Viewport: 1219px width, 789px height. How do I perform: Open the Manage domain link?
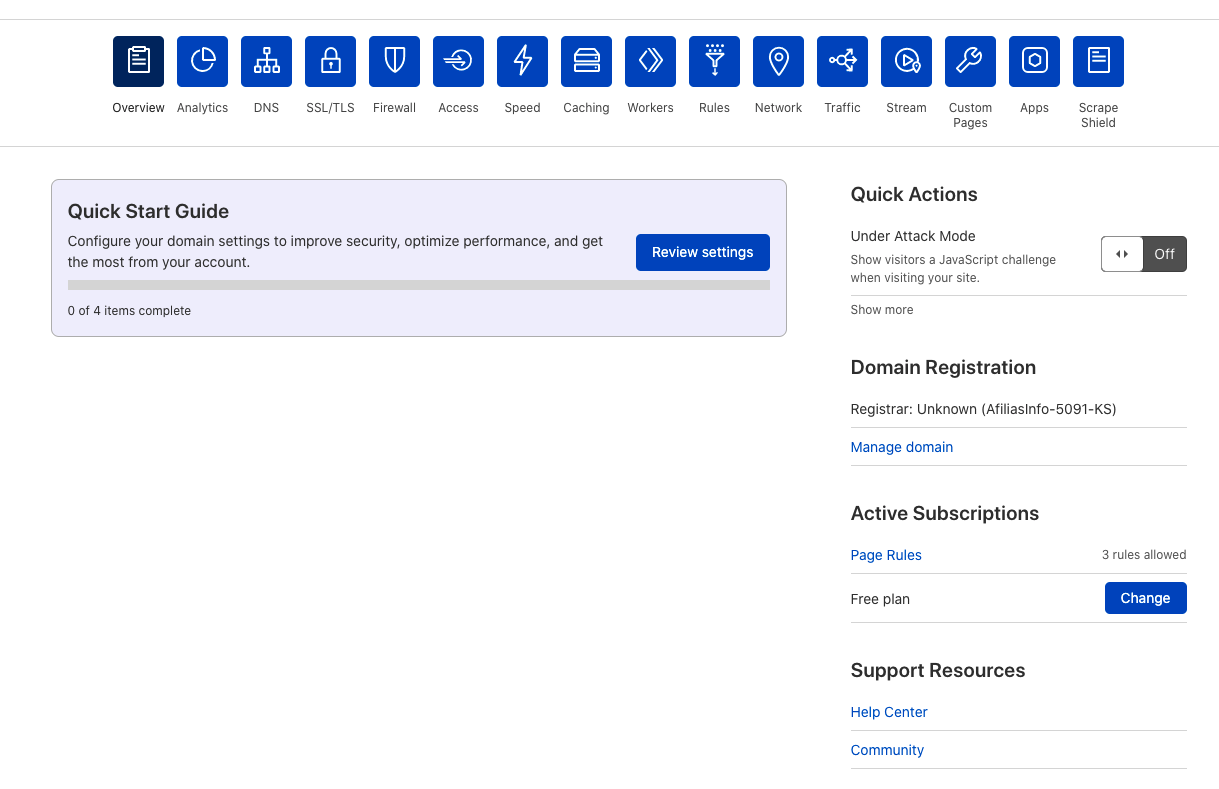(x=901, y=447)
